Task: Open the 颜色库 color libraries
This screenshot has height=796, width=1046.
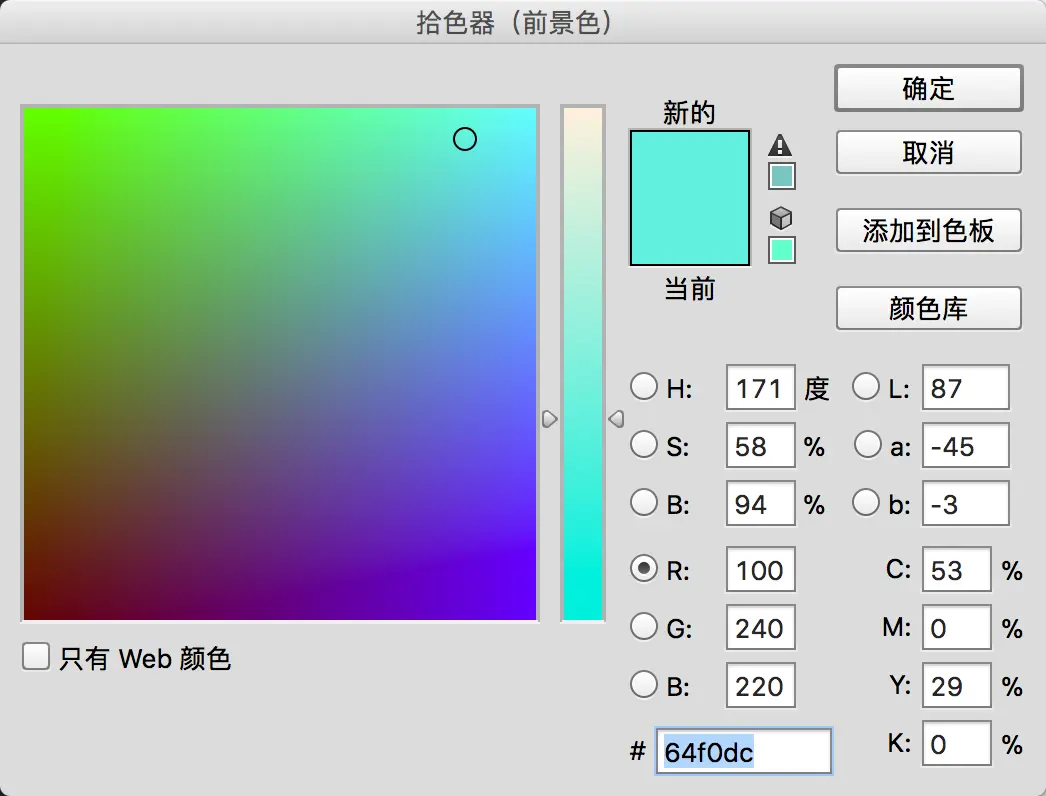Action: point(929,308)
